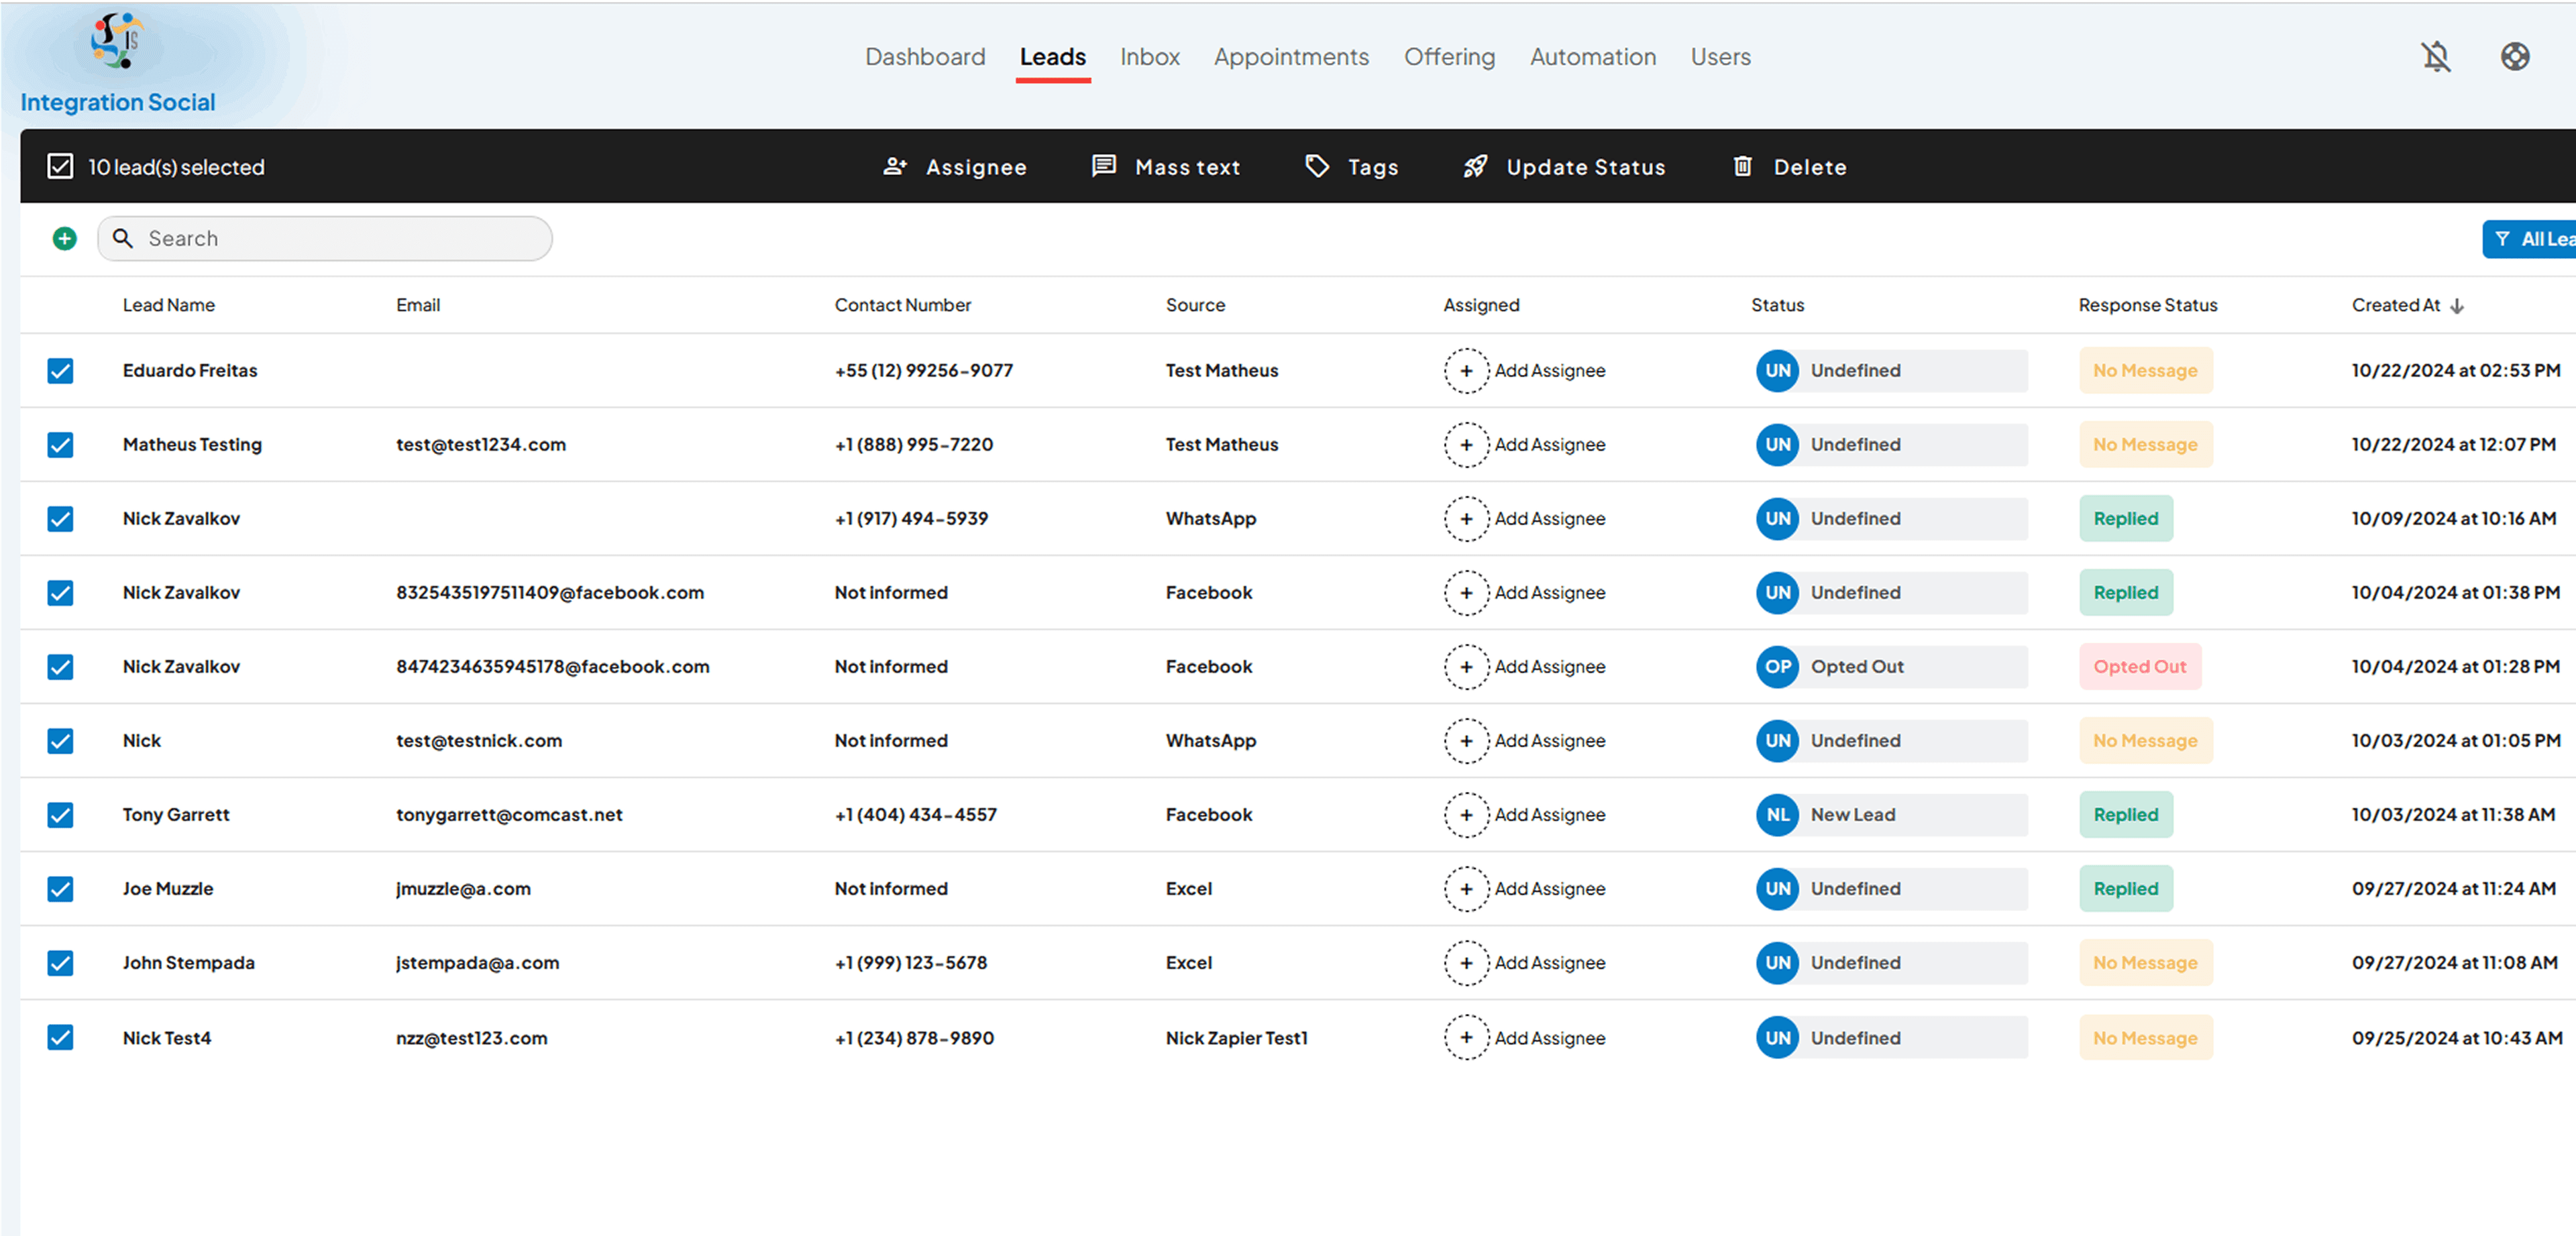Screen dimensions: 2576x1236
Task: Open the Opted Out status dropdown
Action: (x=1891, y=667)
